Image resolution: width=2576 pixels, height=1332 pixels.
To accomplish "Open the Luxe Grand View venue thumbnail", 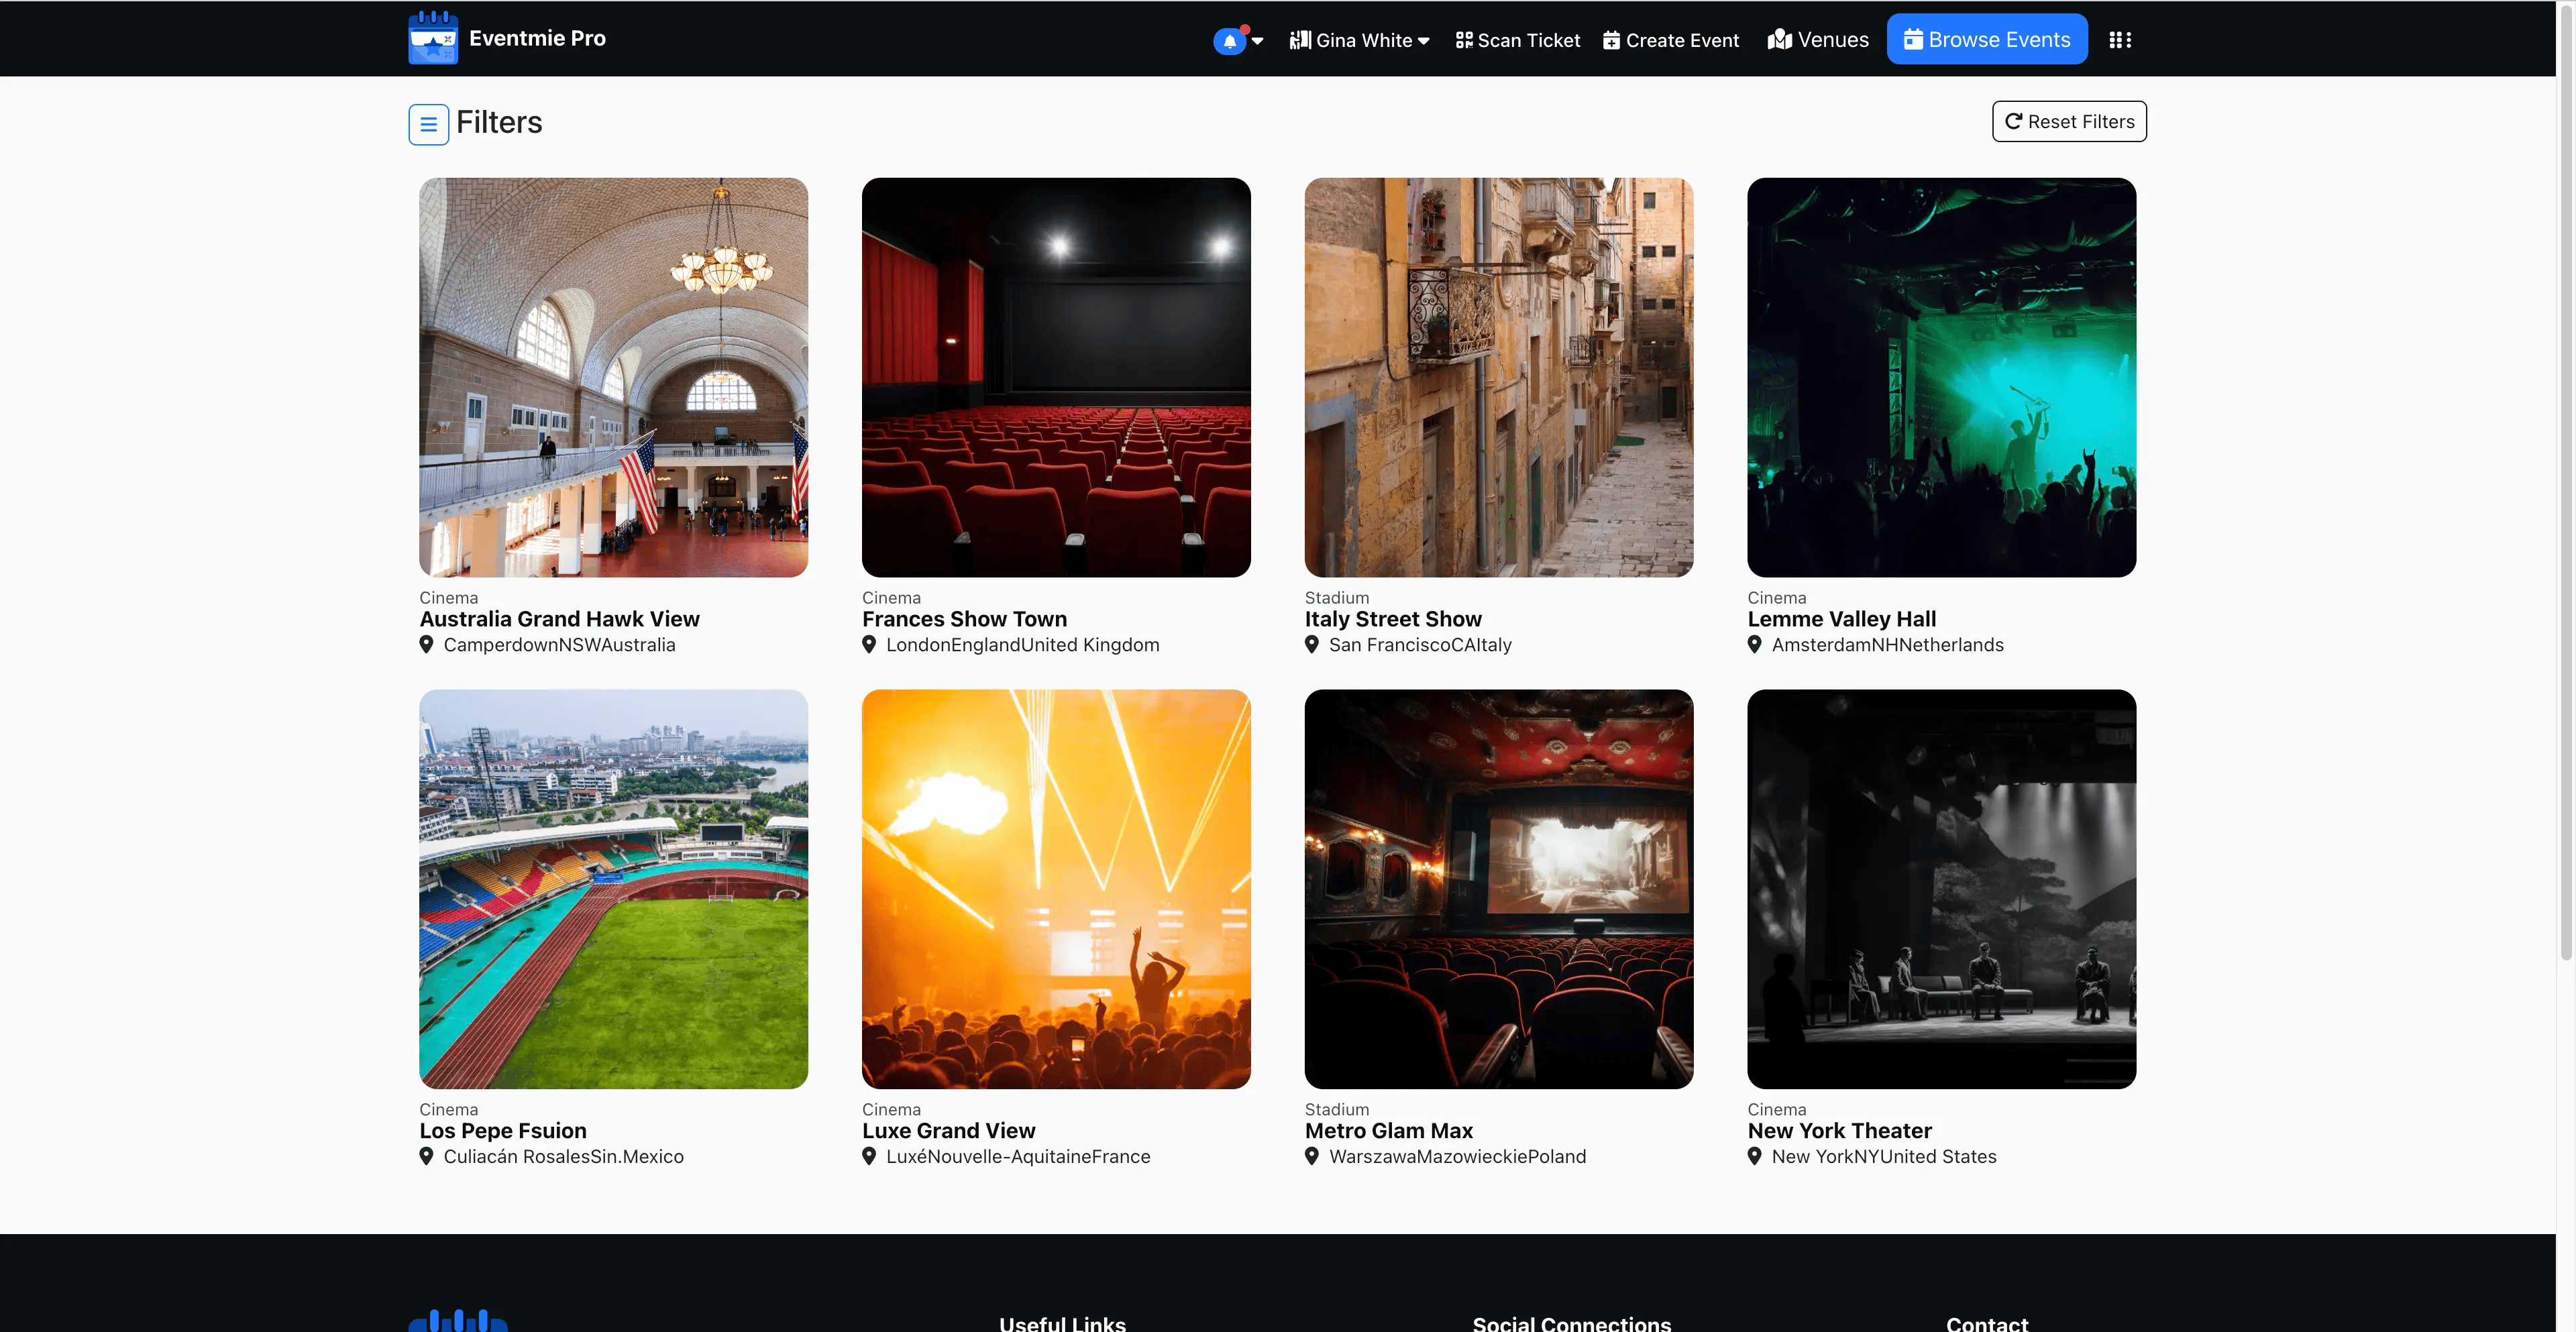I will click(1056, 888).
